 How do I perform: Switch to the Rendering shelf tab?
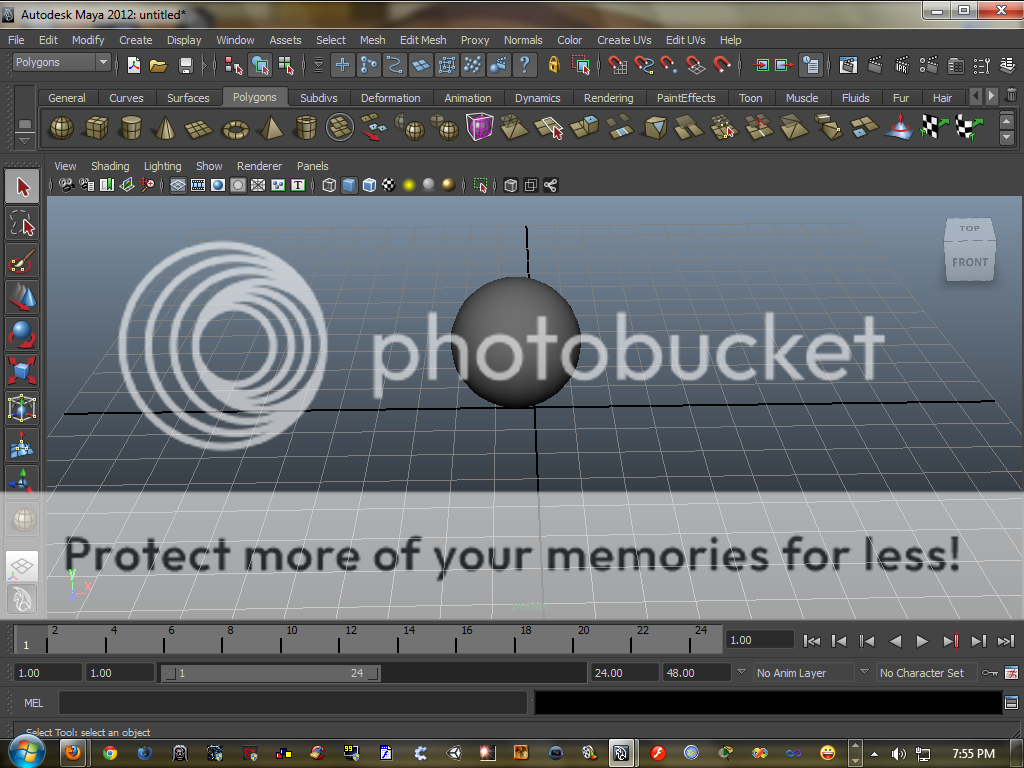[x=608, y=98]
